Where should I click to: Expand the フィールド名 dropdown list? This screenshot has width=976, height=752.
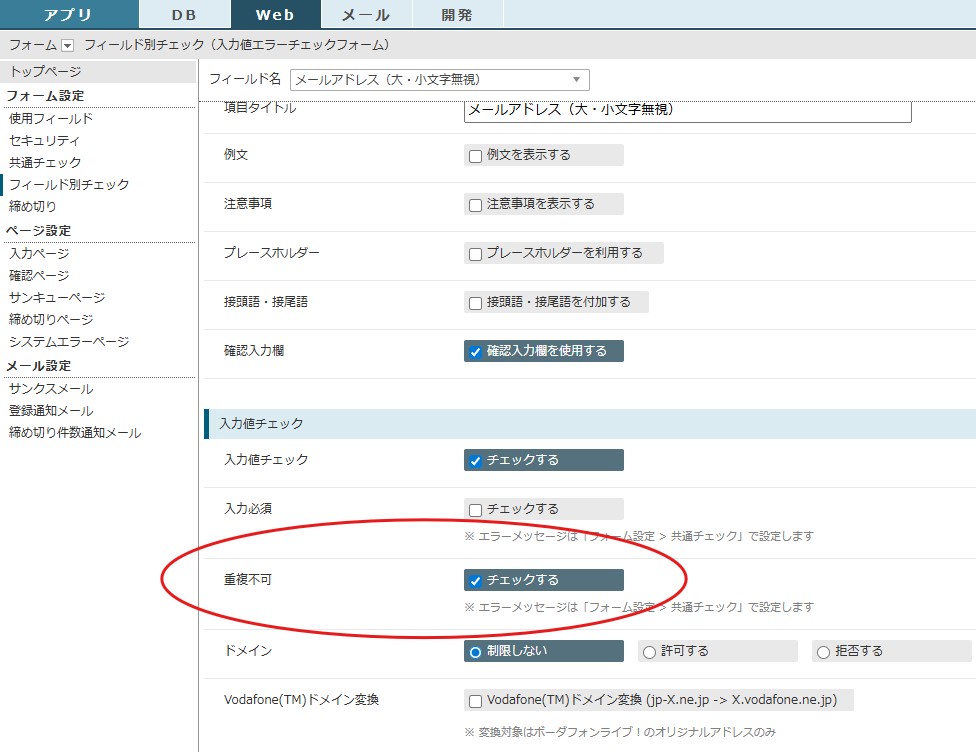576,80
